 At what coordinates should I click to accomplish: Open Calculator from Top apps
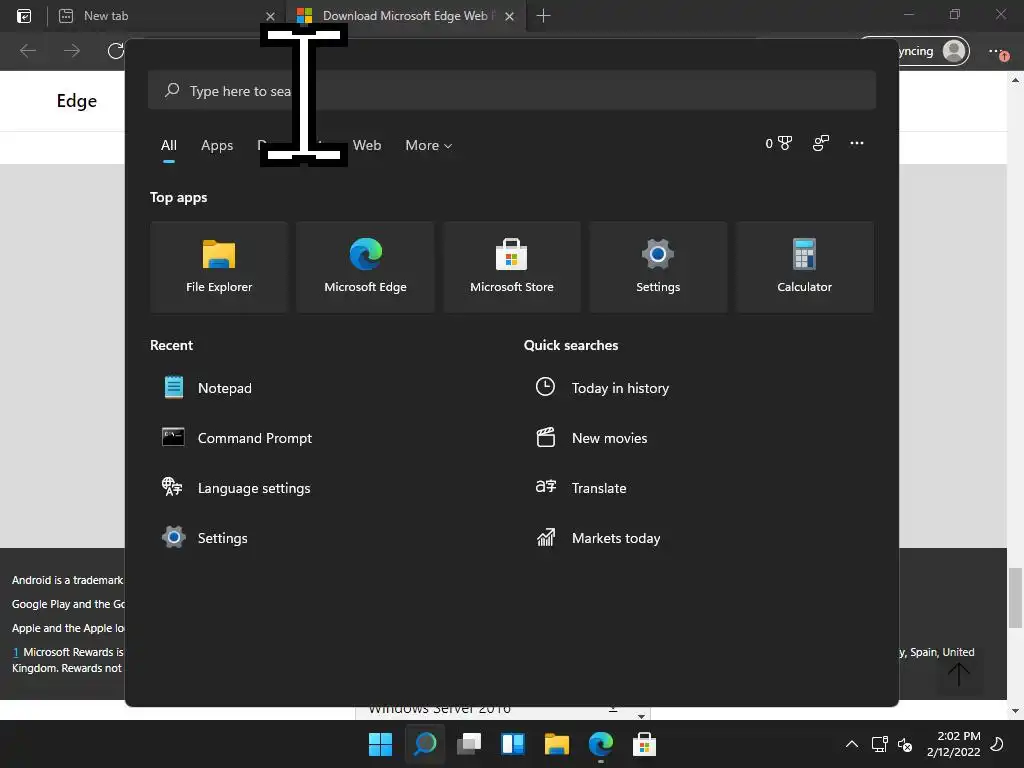pos(804,266)
